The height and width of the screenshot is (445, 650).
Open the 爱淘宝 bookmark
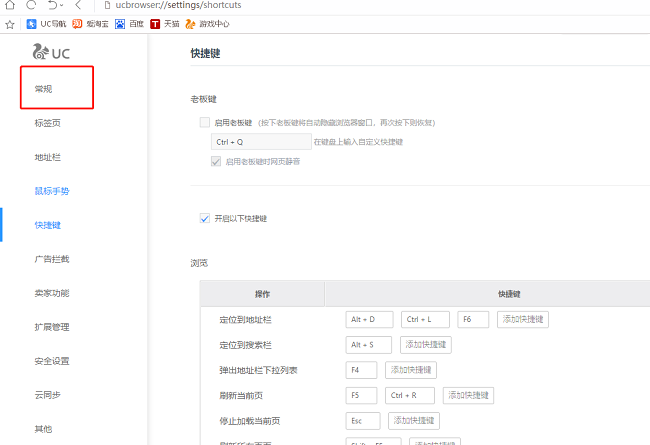90,24
